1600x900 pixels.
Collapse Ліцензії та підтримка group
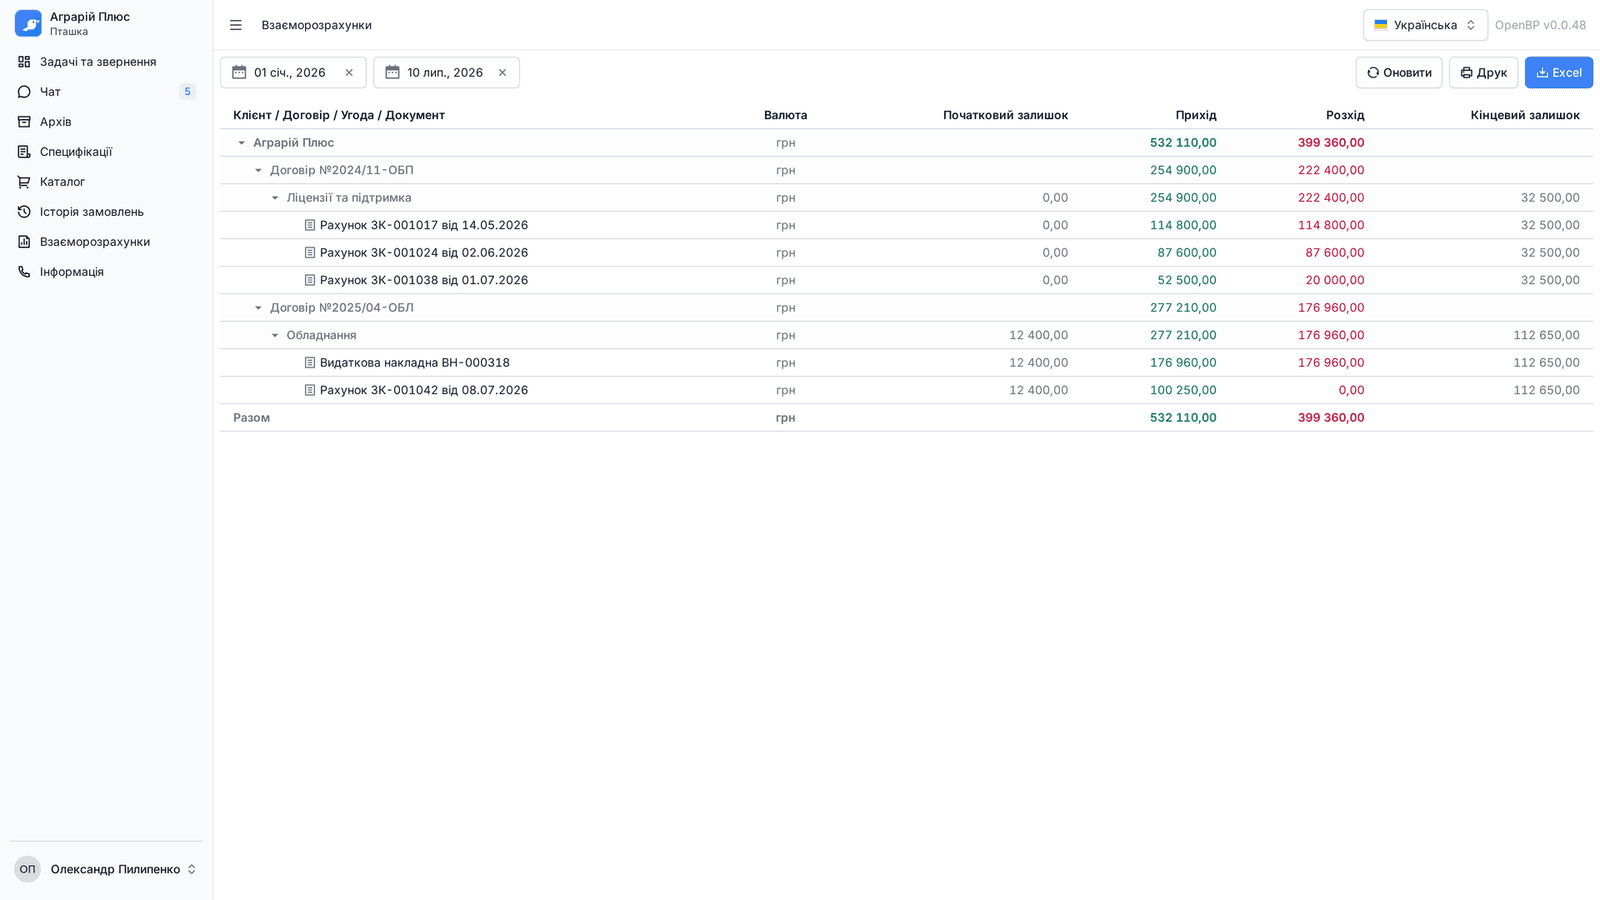click(x=275, y=198)
